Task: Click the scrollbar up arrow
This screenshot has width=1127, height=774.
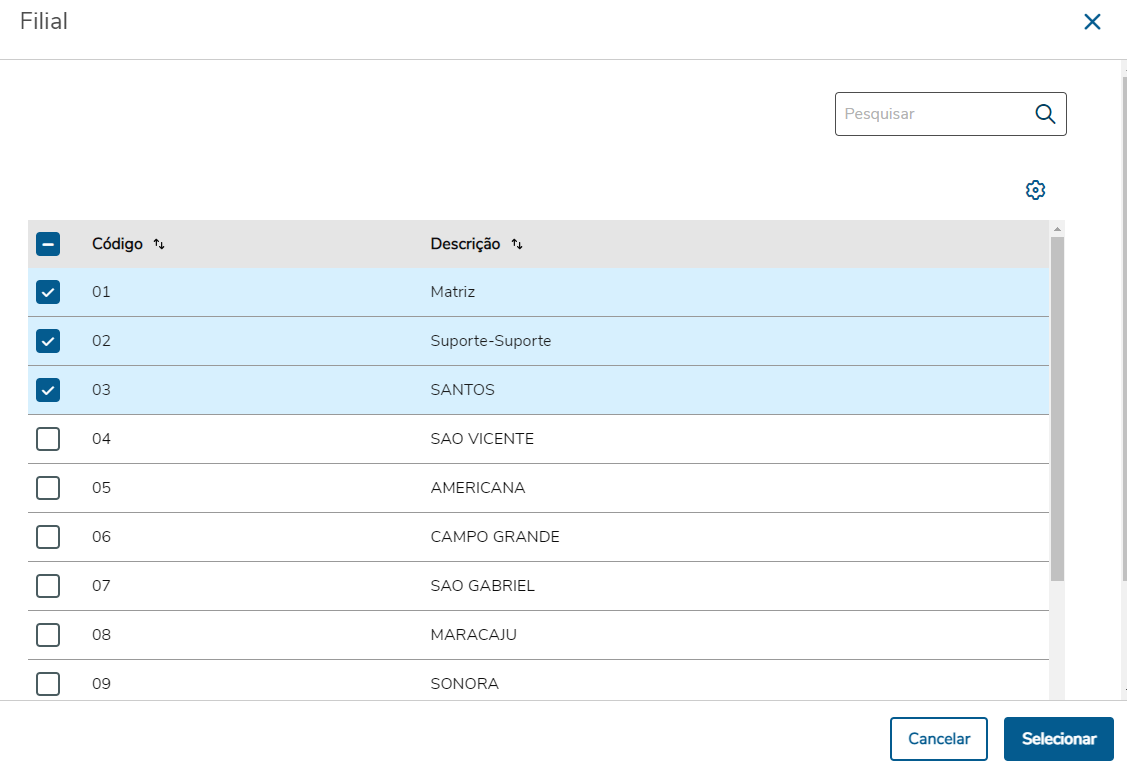Action: coord(1057,229)
